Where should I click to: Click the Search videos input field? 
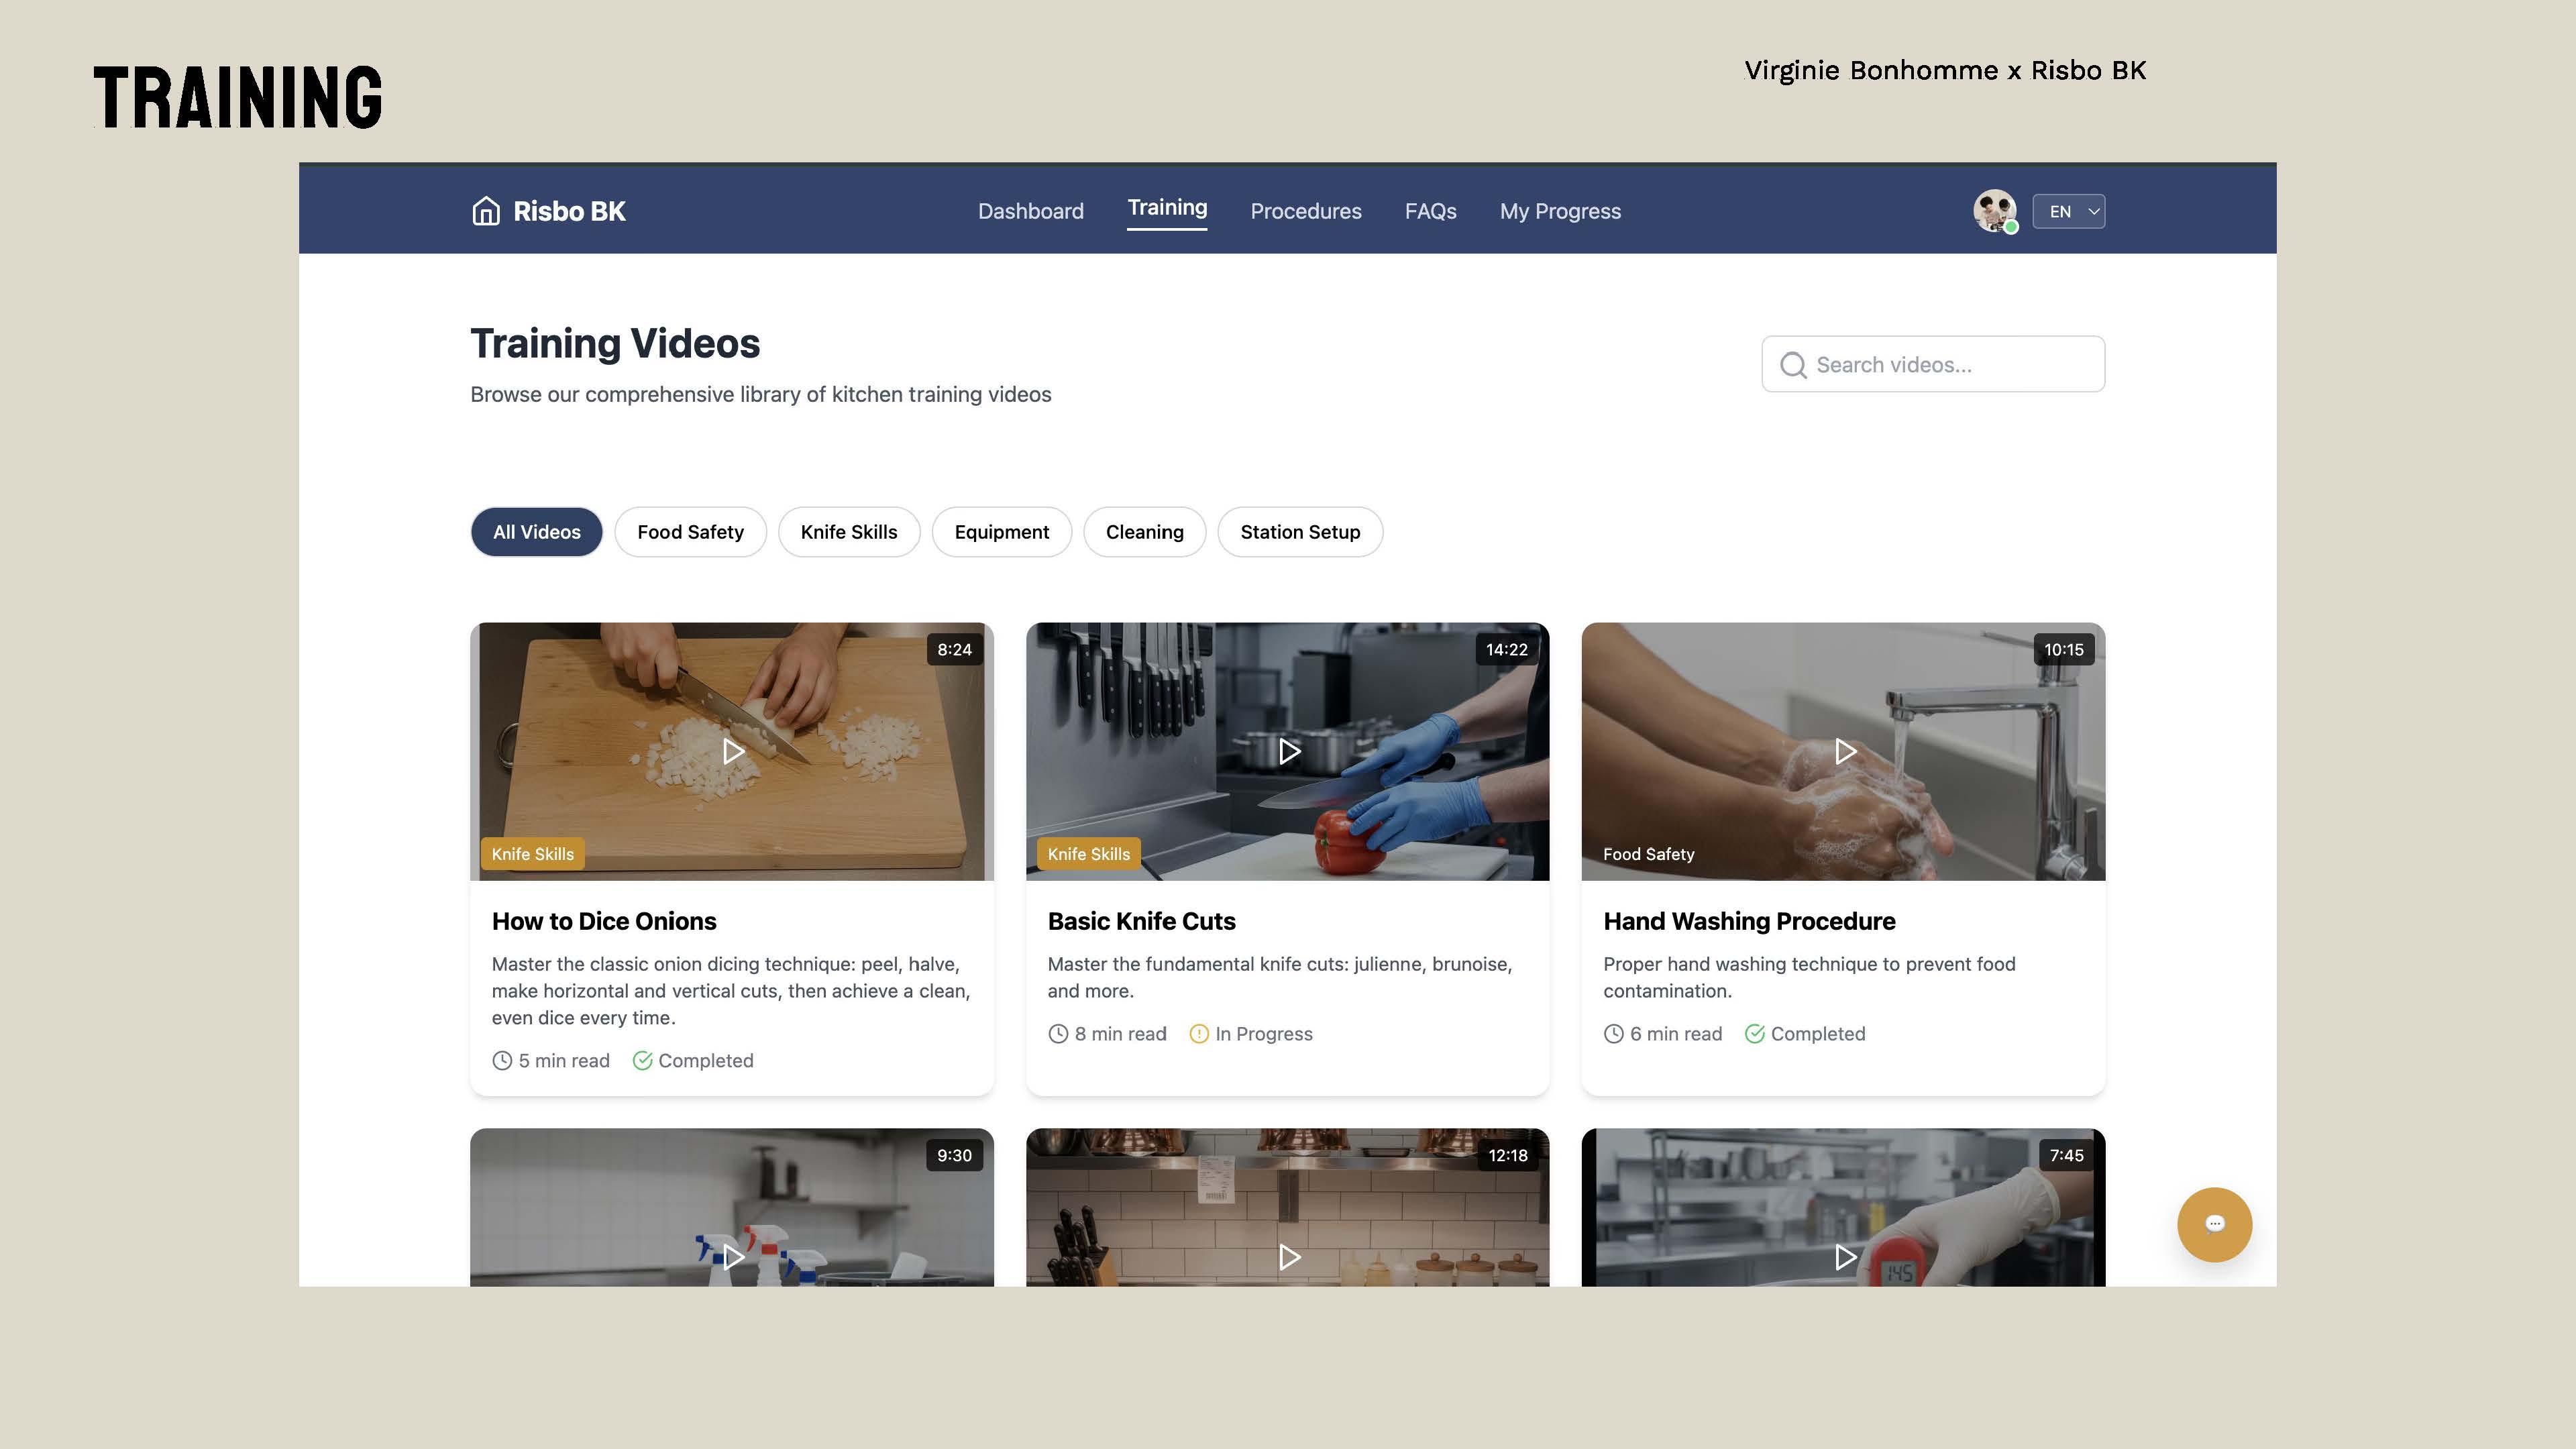click(1950, 365)
